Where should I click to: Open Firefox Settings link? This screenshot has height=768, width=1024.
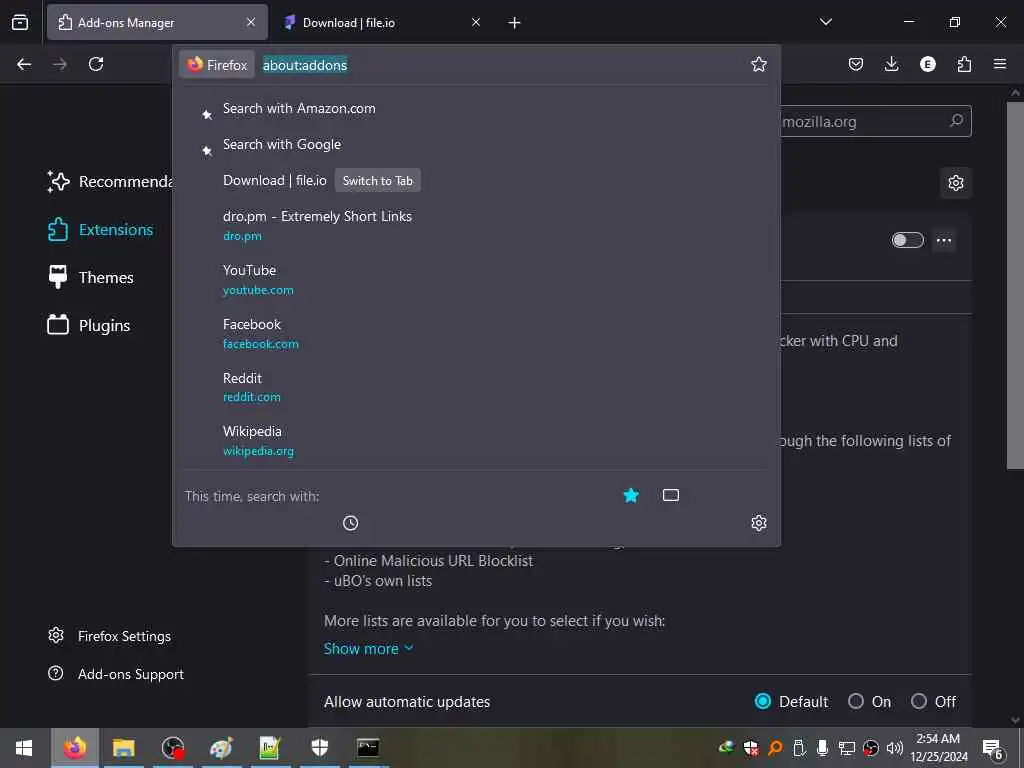110,636
